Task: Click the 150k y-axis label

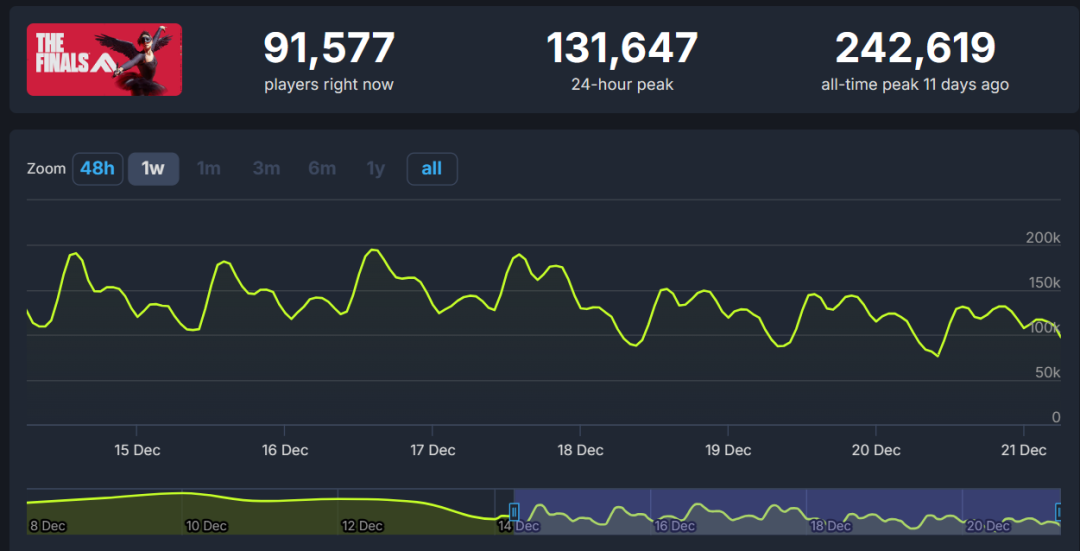Action: coord(1043,283)
